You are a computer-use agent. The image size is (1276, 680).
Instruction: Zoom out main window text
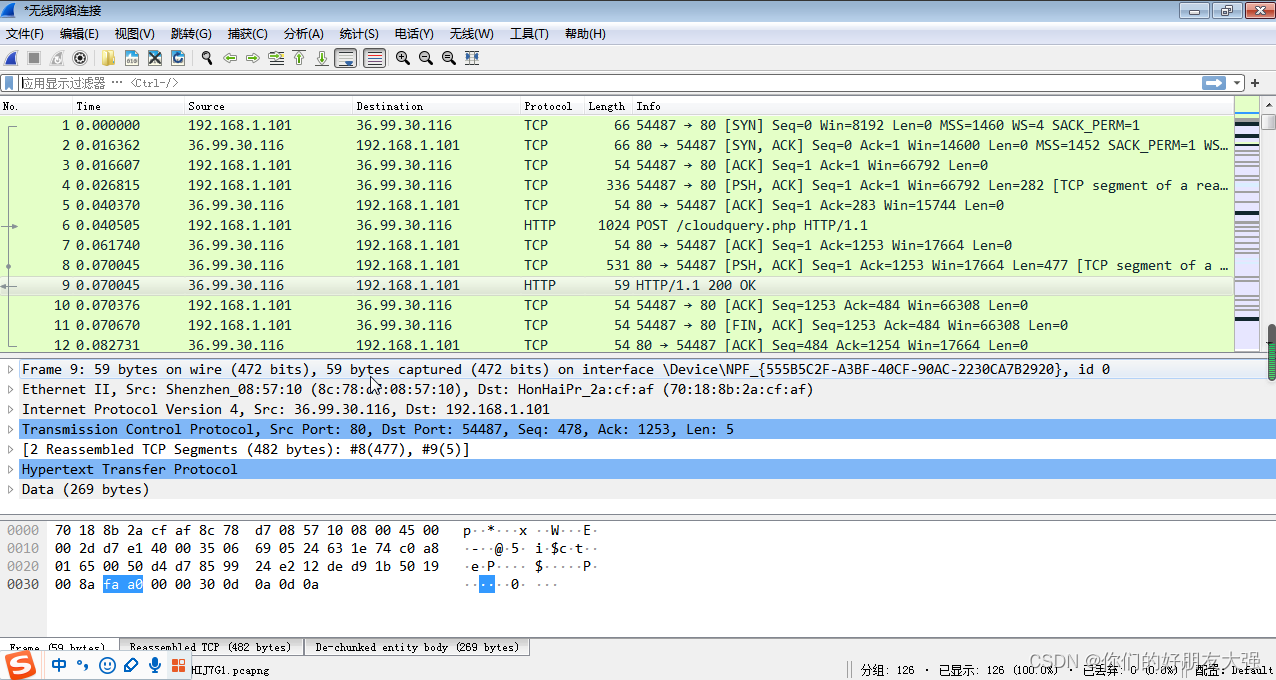(x=426, y=58)
